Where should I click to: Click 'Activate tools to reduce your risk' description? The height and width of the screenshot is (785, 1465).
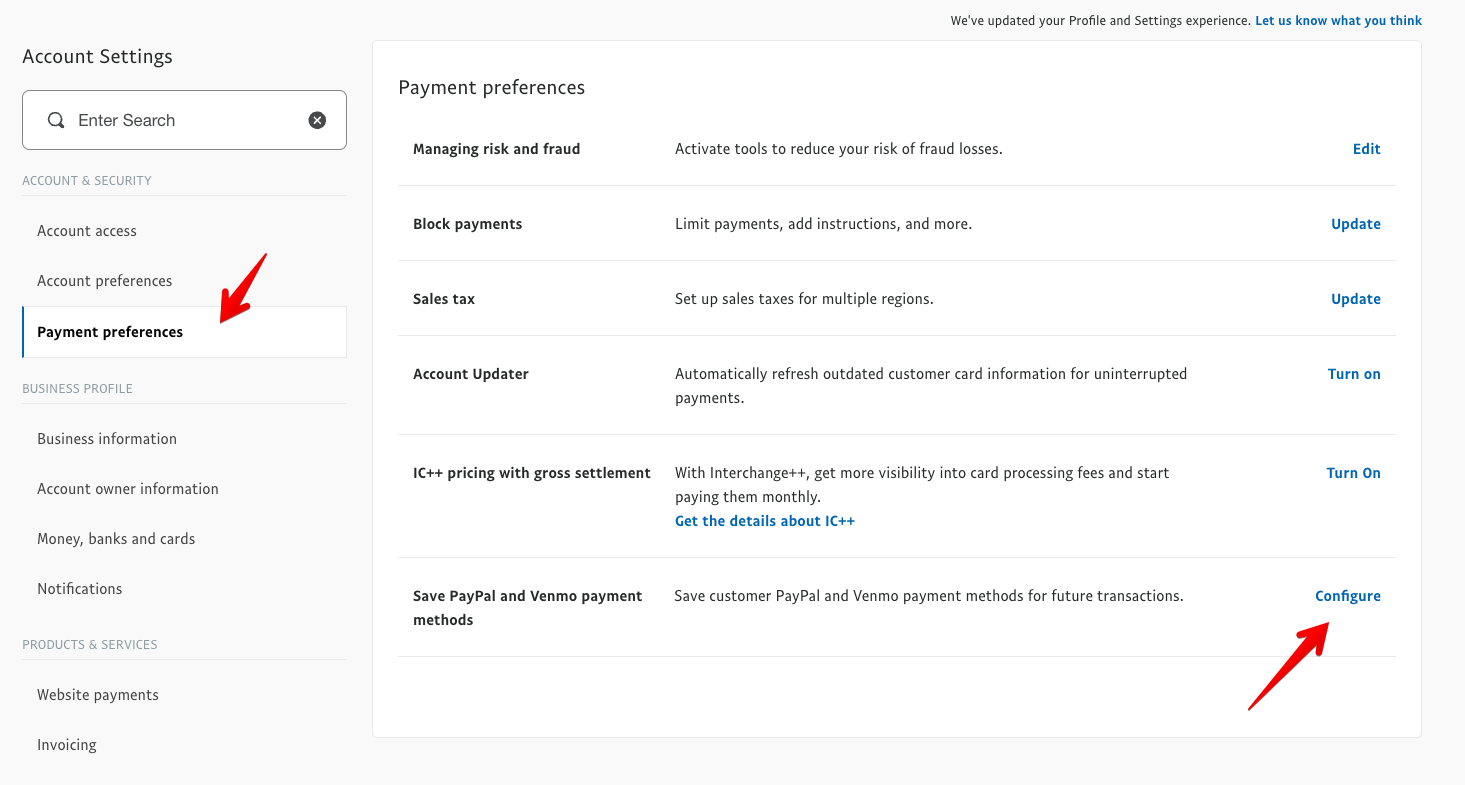pyautogui.click(x=839, y=149)
